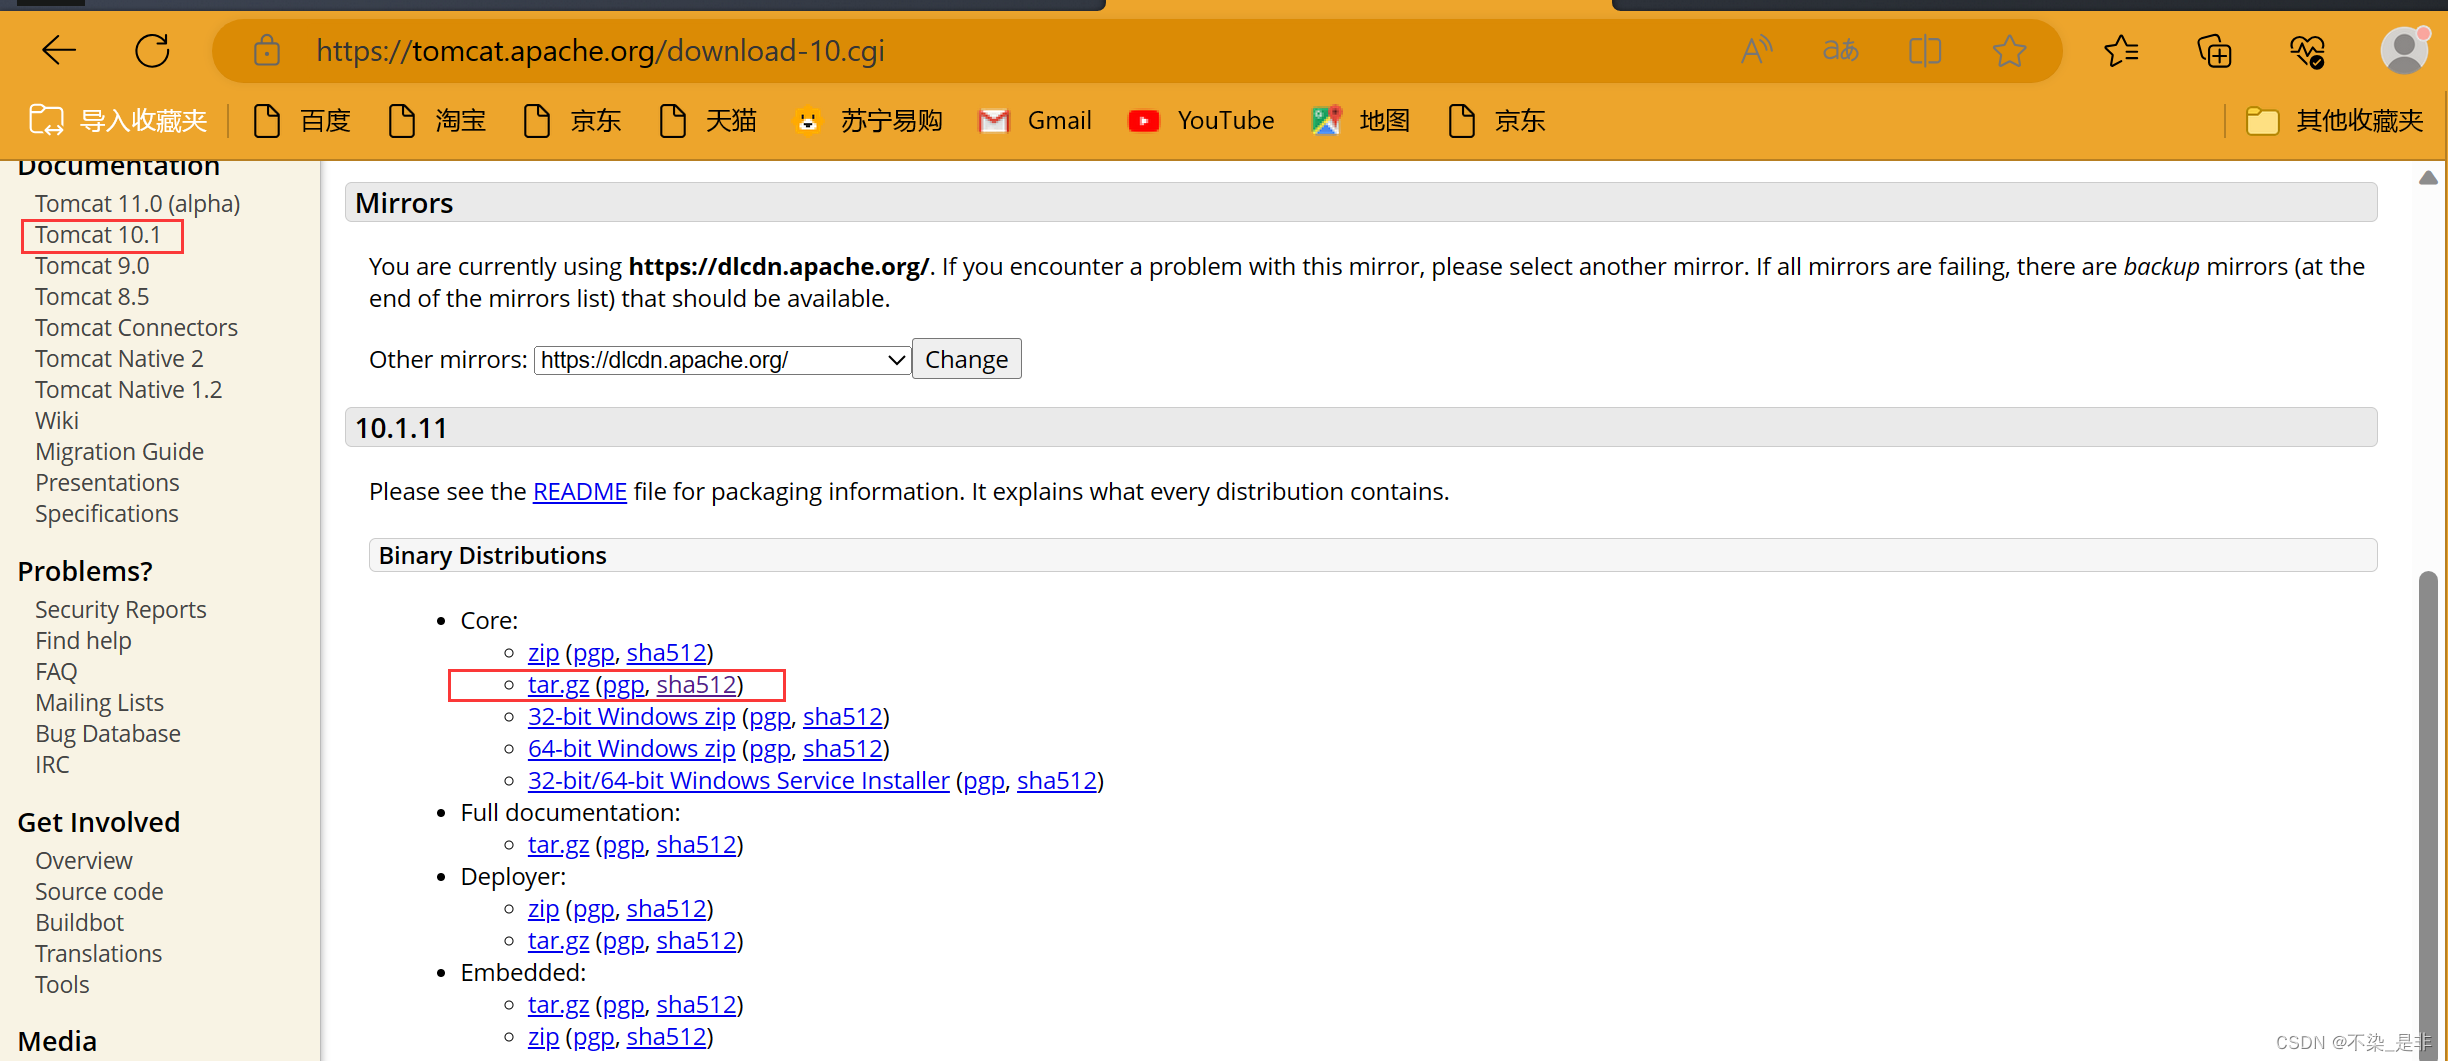Download Full documentation tar.gz
Screen dimensions: 2448x1061
tap(558, 845)
